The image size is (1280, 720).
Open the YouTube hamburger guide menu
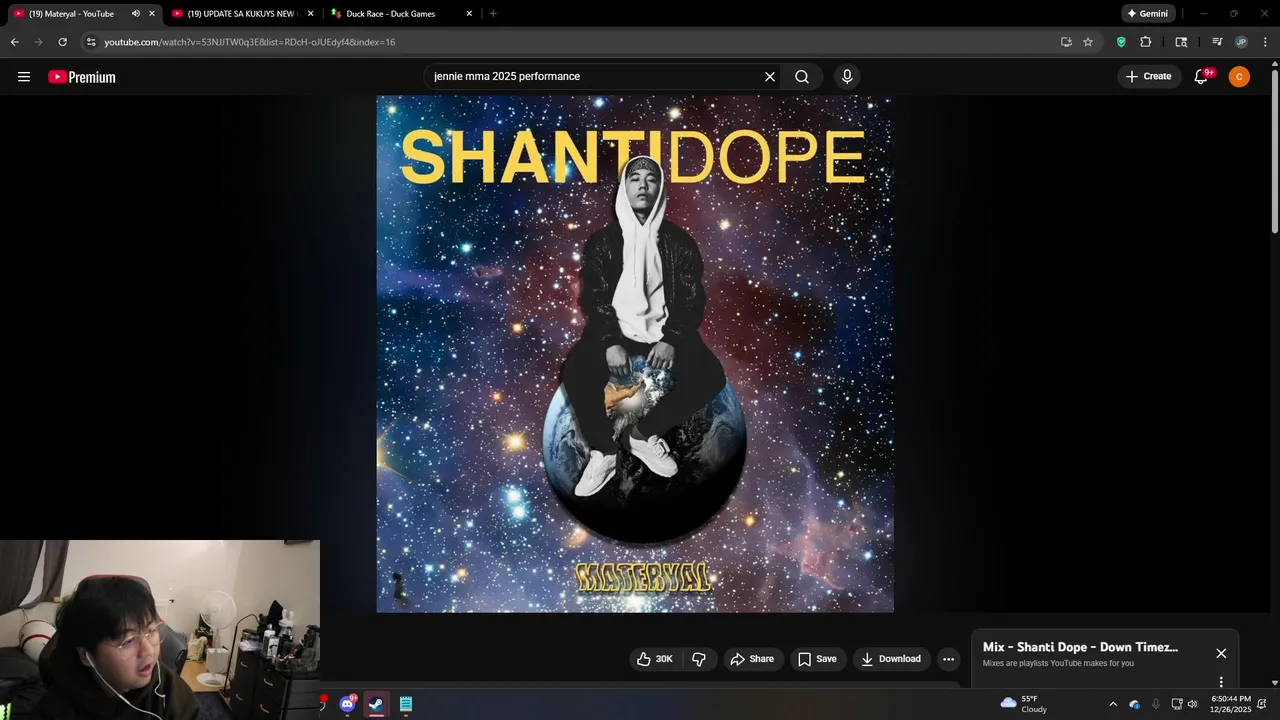(24, 77)
